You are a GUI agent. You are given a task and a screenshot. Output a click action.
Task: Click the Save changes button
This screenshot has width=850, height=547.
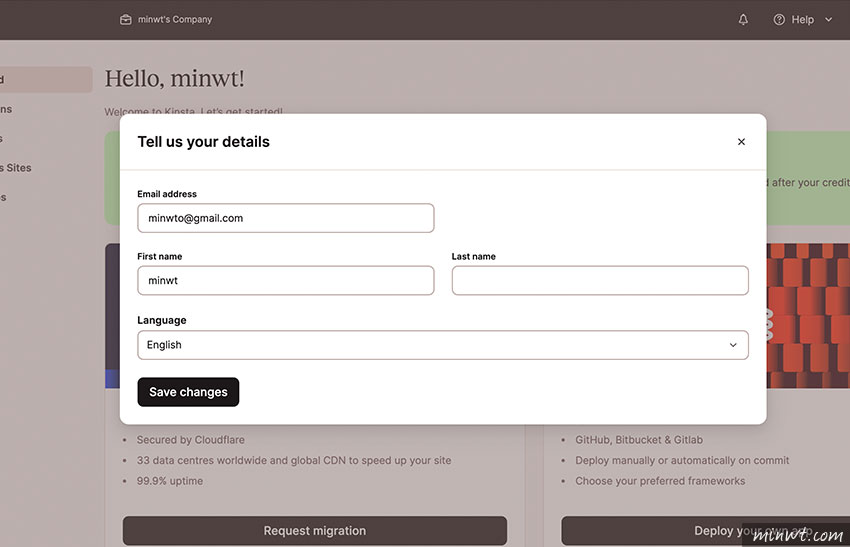(x=188, y=392)
